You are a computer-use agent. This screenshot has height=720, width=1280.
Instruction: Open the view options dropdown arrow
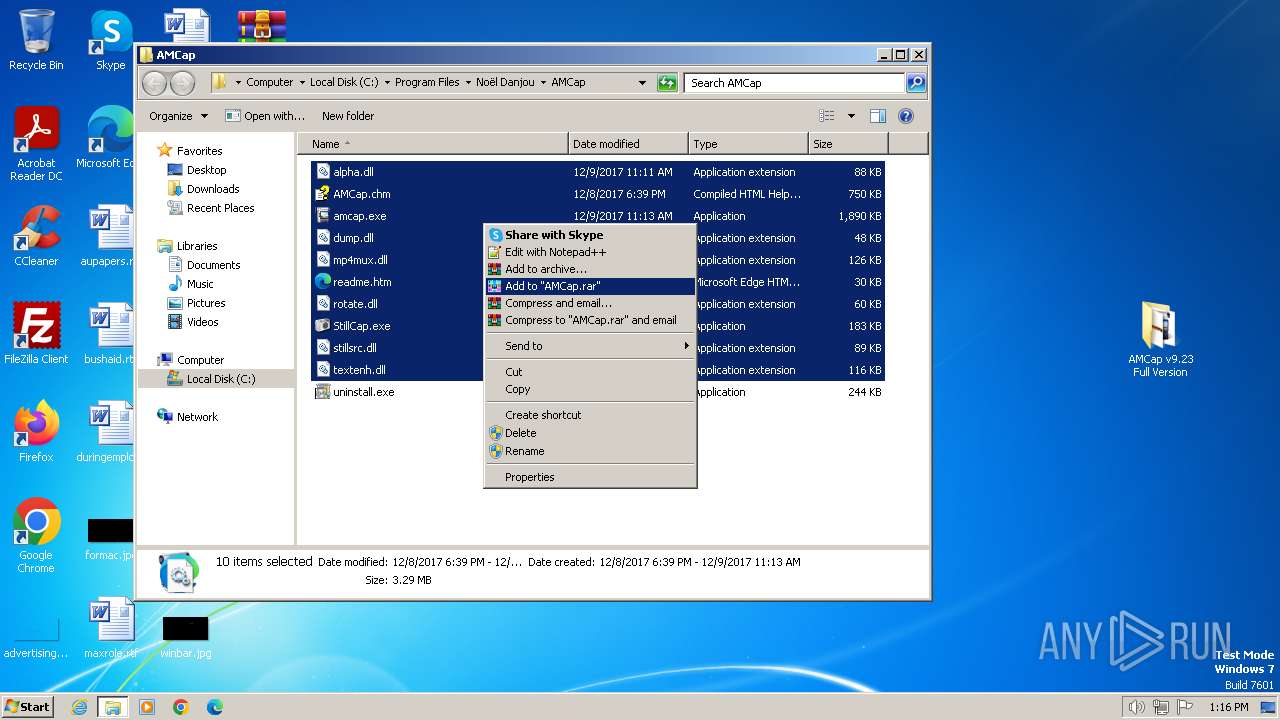point(851,116)
